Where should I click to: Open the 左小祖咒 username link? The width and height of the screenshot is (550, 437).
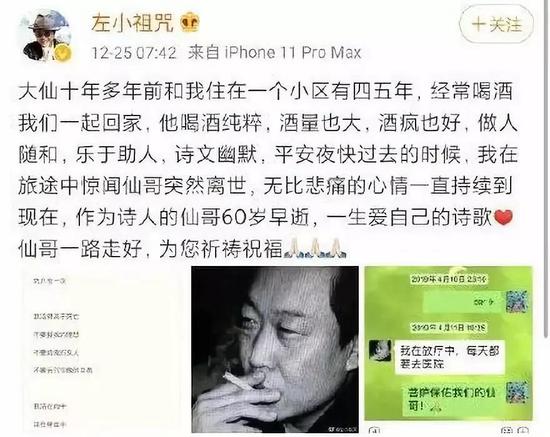[x=132, y=23]
